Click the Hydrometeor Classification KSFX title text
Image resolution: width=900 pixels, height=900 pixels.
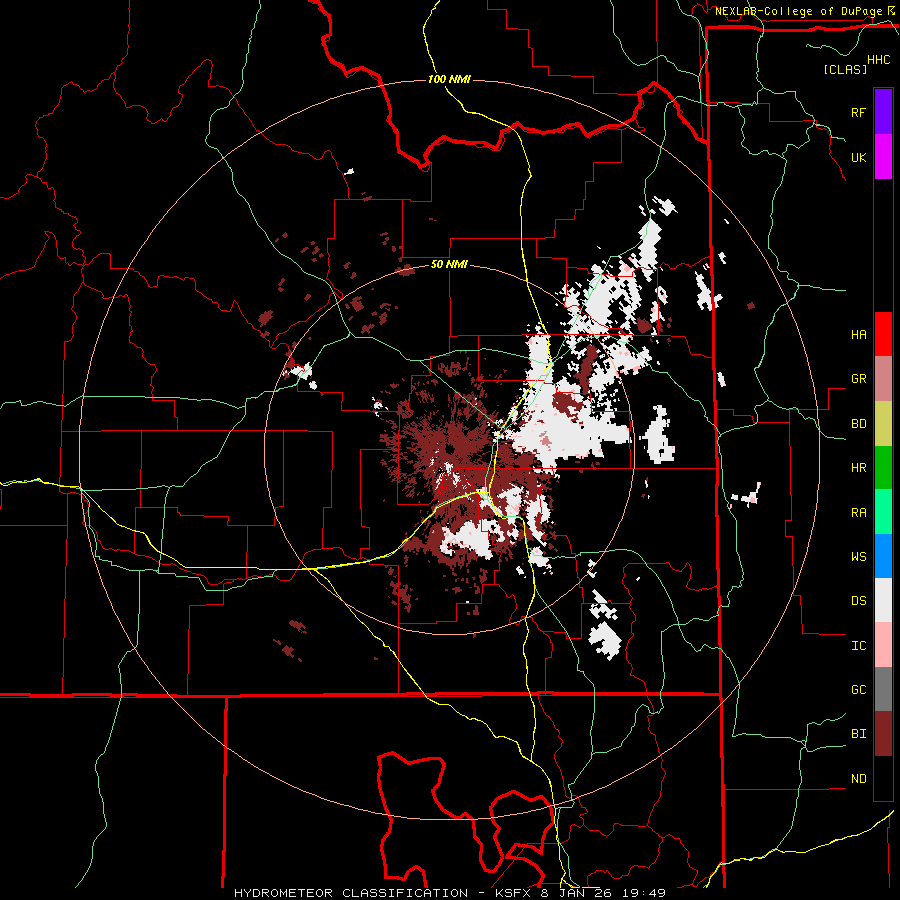(450, 893)
